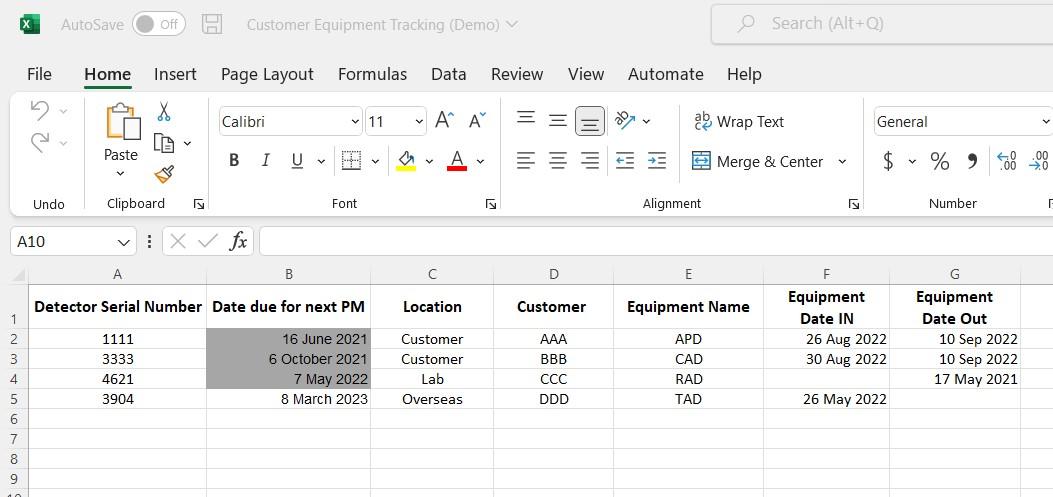Click the Save floppy disk icon

(212, 24)
